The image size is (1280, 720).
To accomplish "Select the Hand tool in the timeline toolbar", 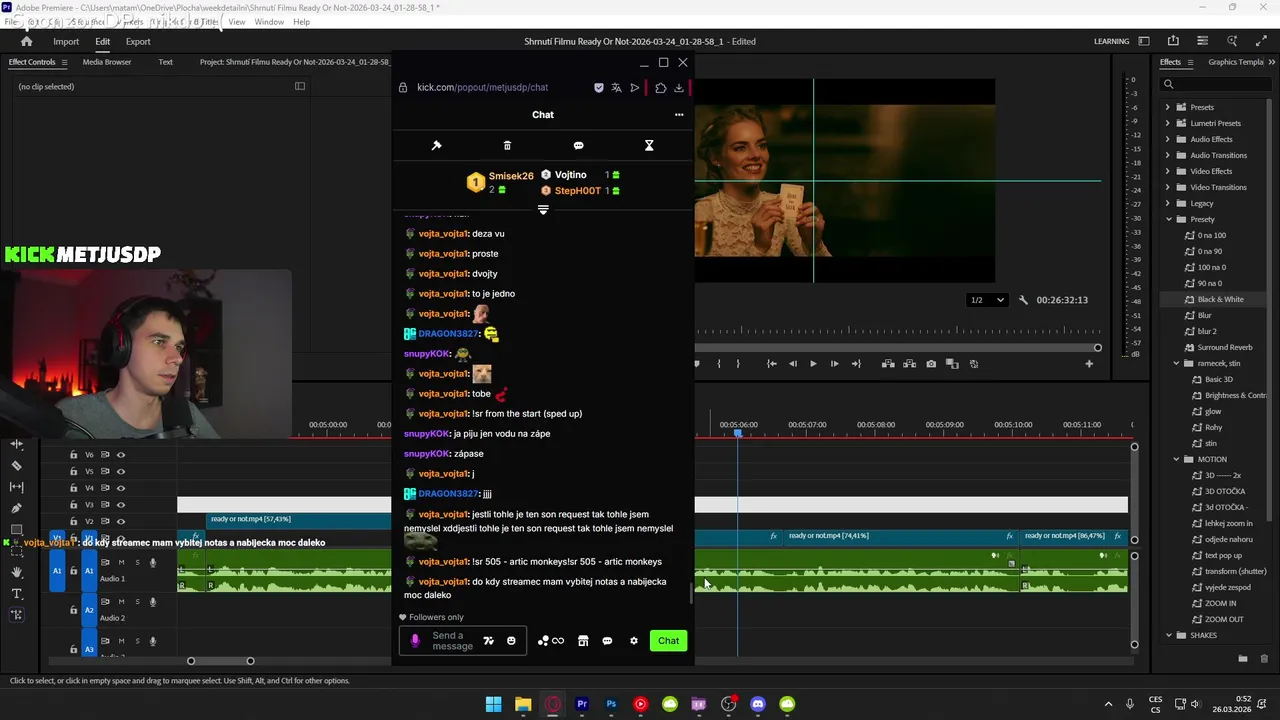I will click(x=16, y=572).
